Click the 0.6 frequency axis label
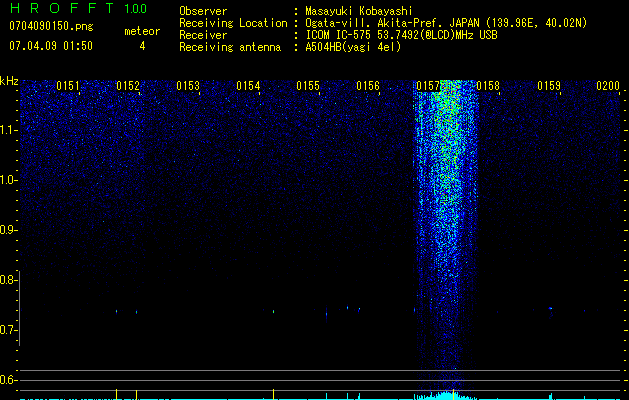The image size is (629, 400). 7,380
